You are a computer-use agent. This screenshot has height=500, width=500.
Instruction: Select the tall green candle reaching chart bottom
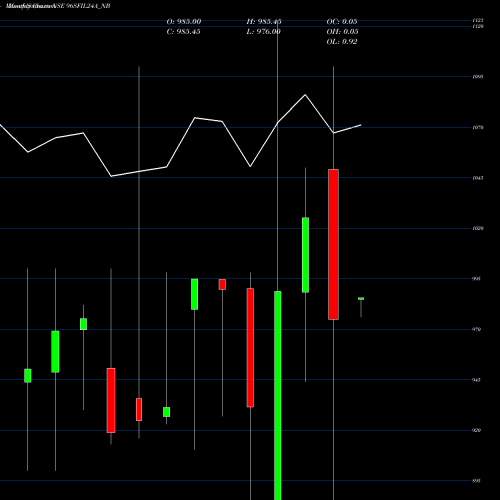pyautogui.click(x=278, y=395)
